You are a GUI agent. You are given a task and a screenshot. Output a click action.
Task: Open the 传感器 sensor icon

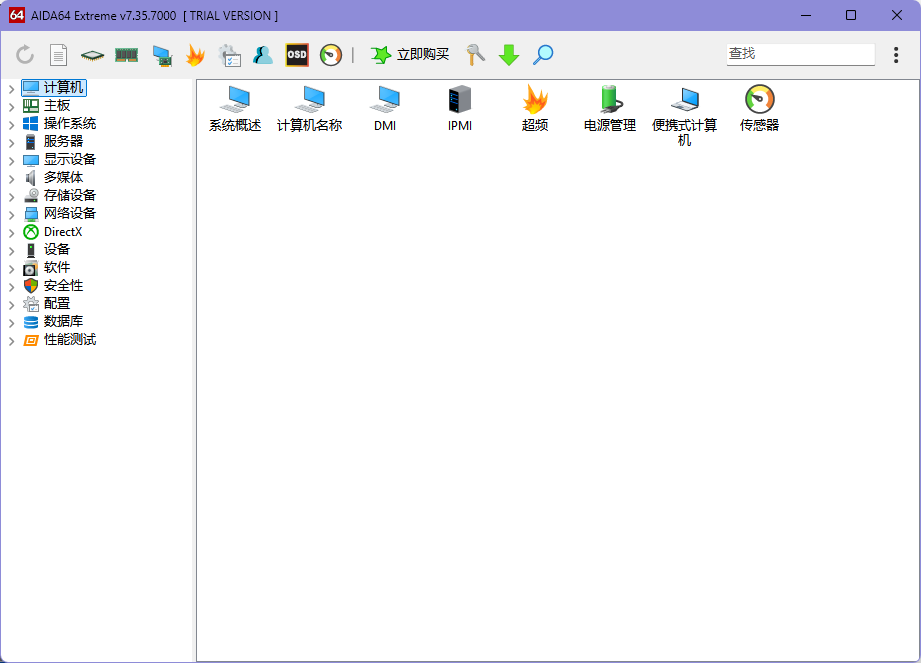coord(759,108)
